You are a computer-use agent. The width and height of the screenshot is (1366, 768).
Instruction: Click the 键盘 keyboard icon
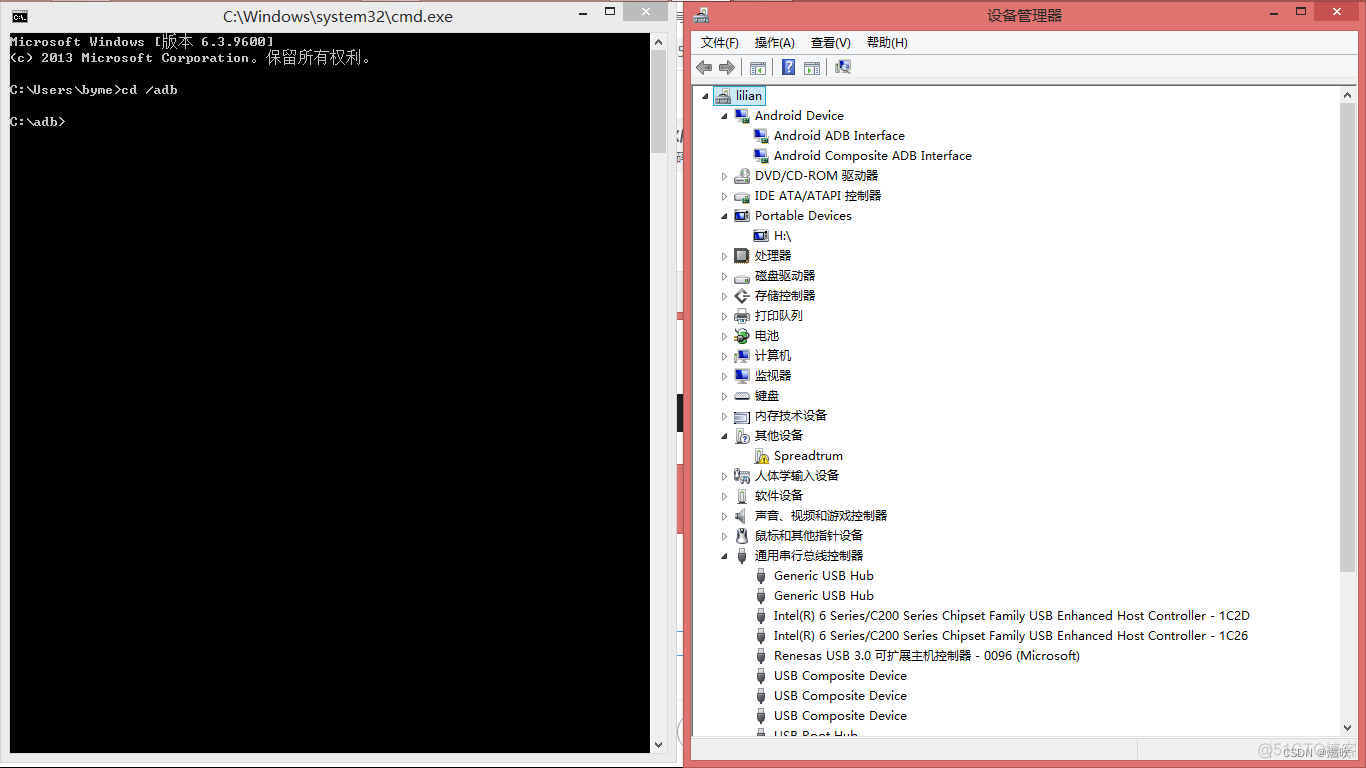coord(742,396)
